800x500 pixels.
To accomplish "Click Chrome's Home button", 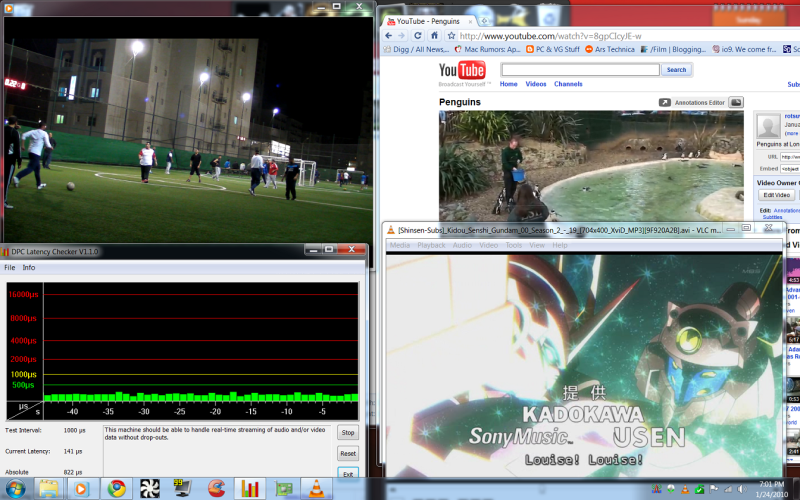I will click(434, 36).
